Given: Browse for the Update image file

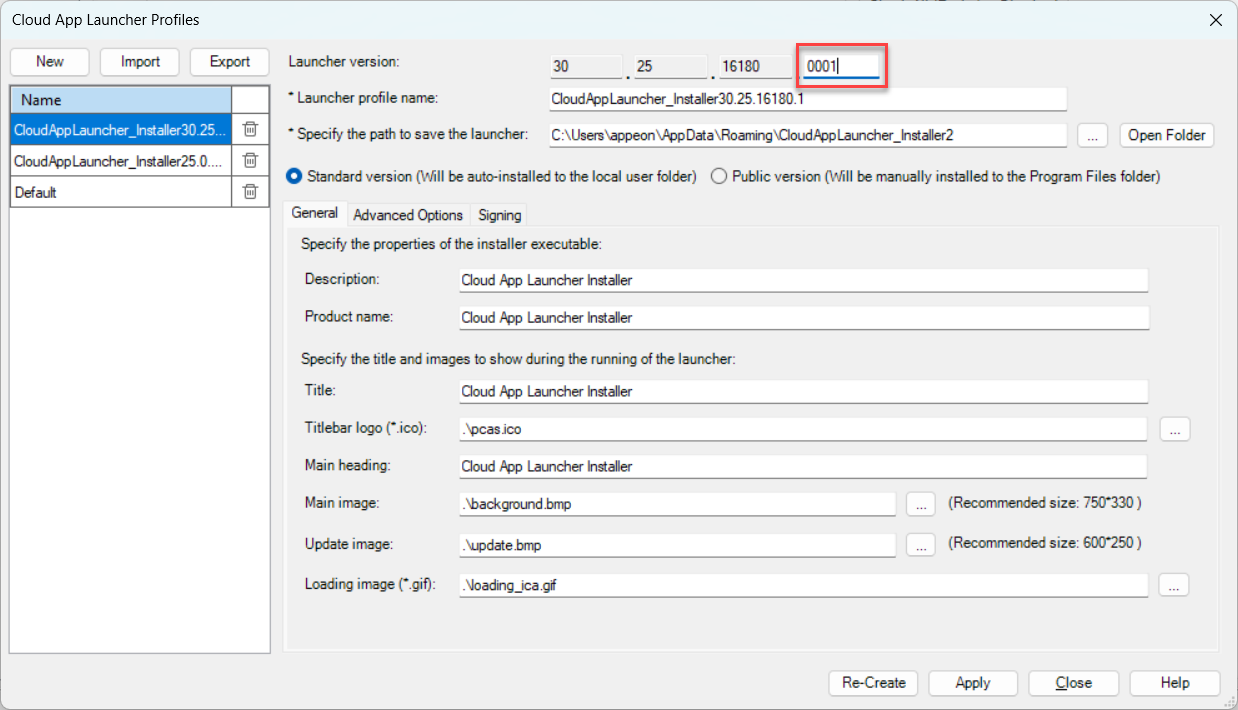Looking at the screenshot, I should (920, 545).
